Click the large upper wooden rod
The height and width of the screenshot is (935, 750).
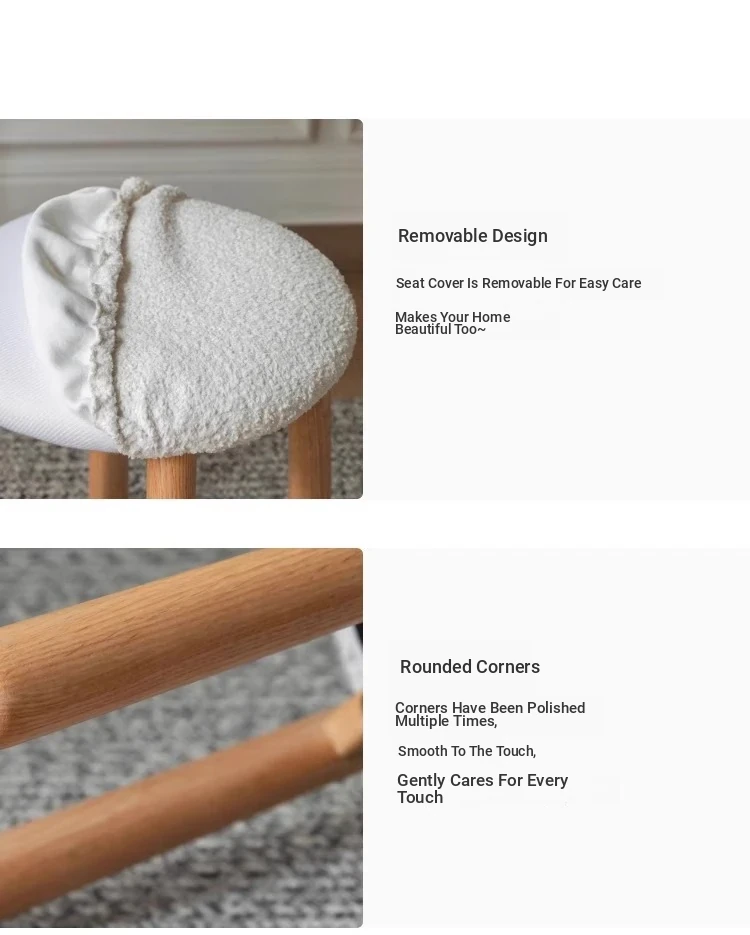click(179, 644)
